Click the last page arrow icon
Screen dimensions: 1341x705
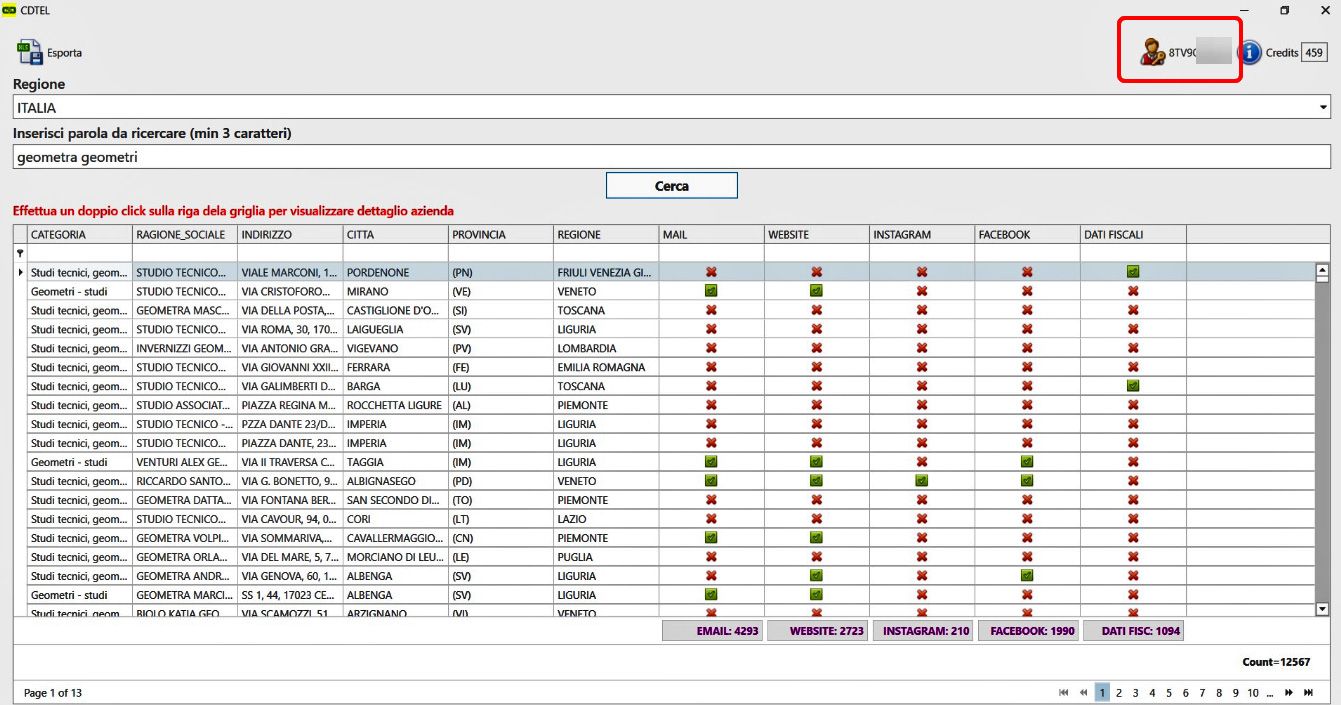click(x=1308, y=692)
